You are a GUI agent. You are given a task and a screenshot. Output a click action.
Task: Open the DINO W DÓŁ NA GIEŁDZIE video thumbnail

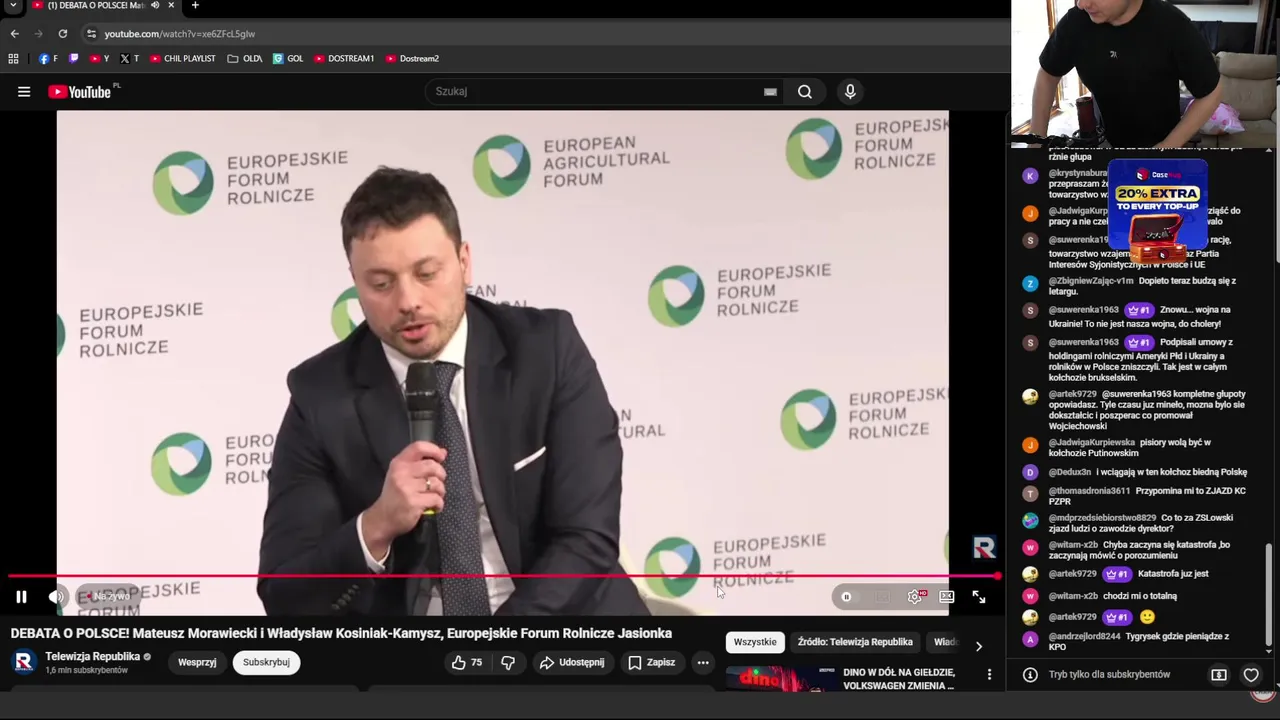[x=782, y=679]
